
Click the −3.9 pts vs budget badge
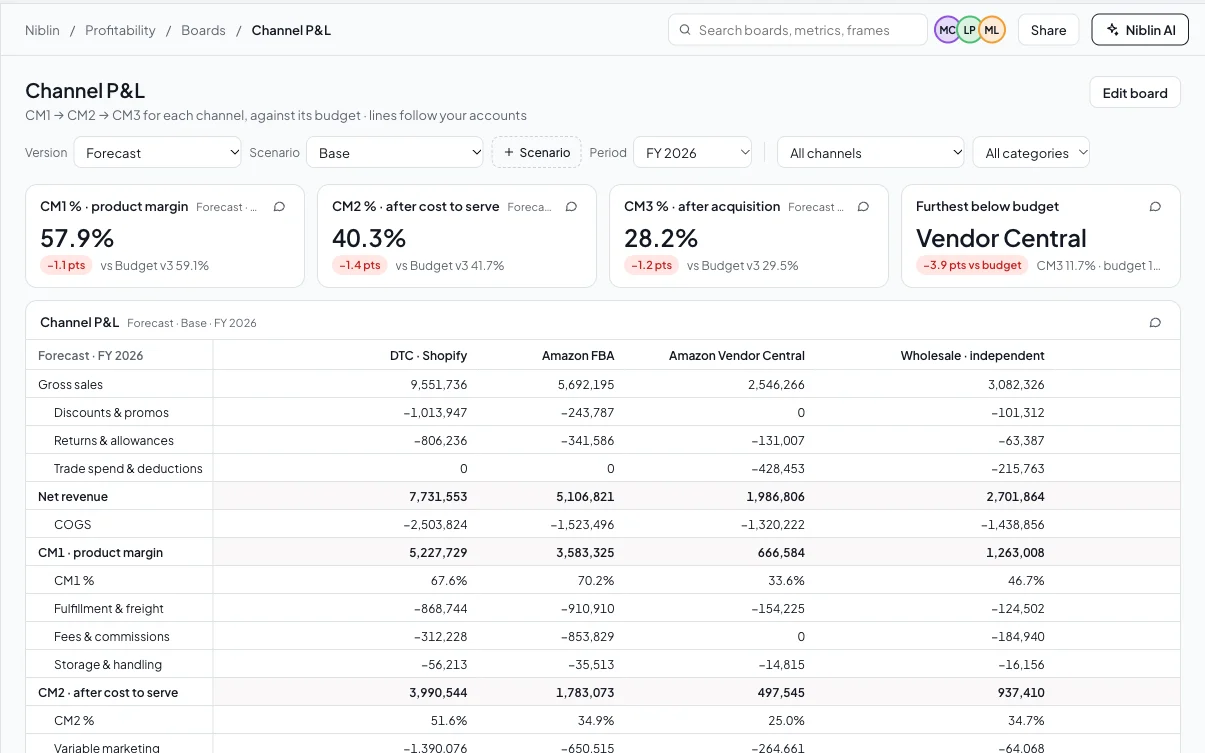(x=972, y=265)
